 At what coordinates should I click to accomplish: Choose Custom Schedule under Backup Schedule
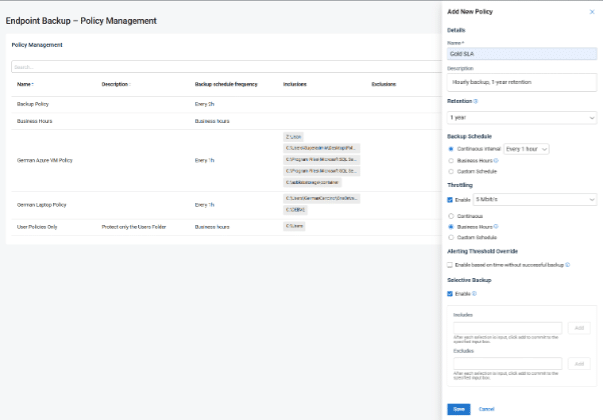[x=451, y=171]
